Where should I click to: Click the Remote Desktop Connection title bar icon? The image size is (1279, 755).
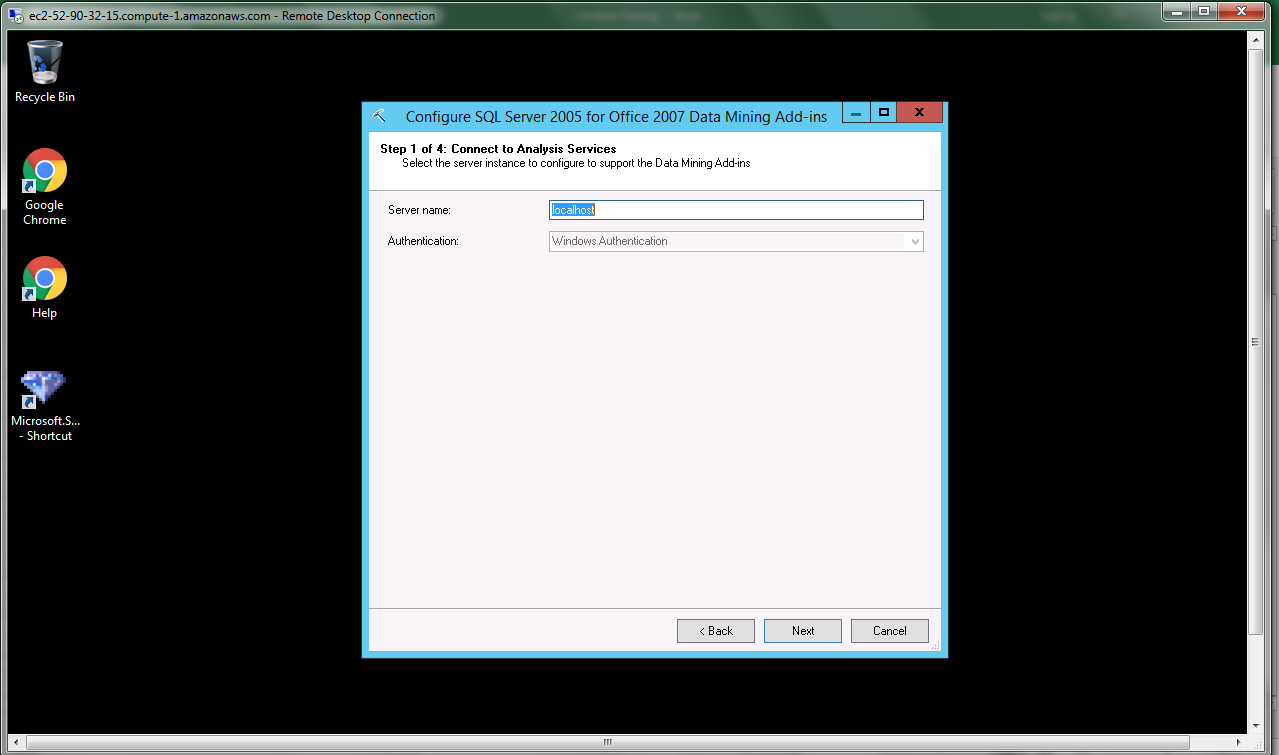(14, 15)
